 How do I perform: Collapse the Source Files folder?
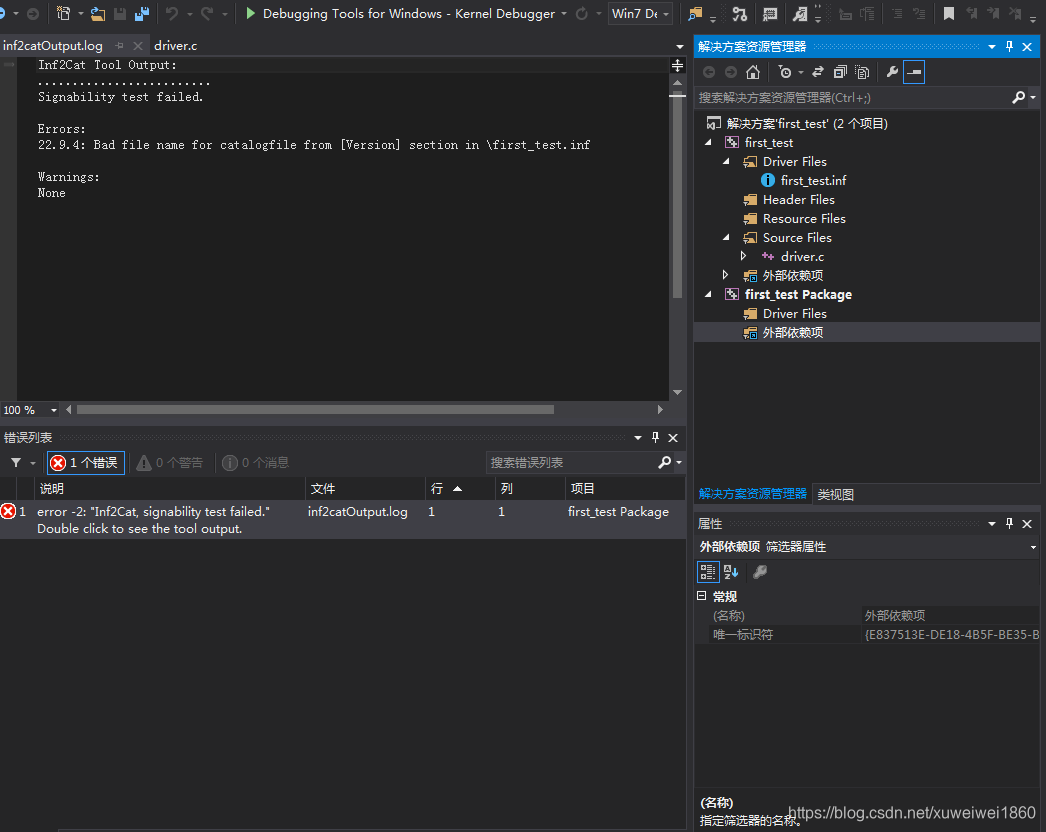click(x=726, y=238)
